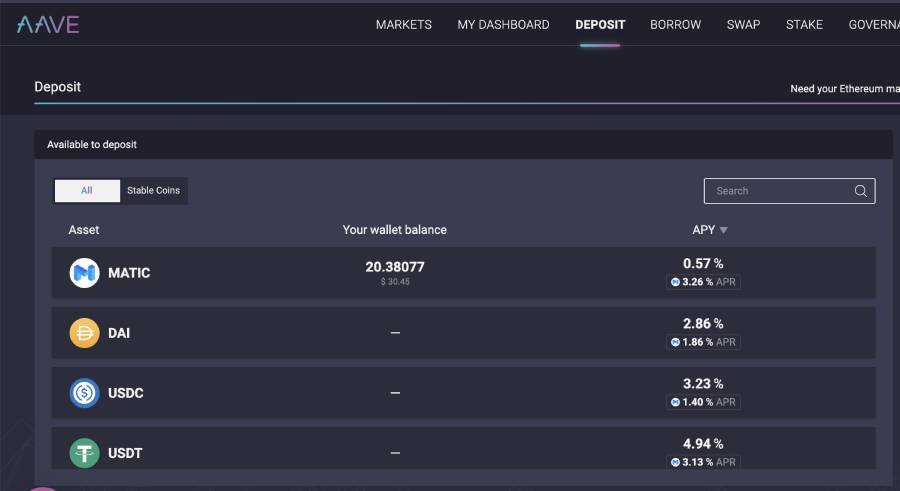Open the Borrow page
Image resolution: width=900 pixels, height=491 pixels.
676,25
